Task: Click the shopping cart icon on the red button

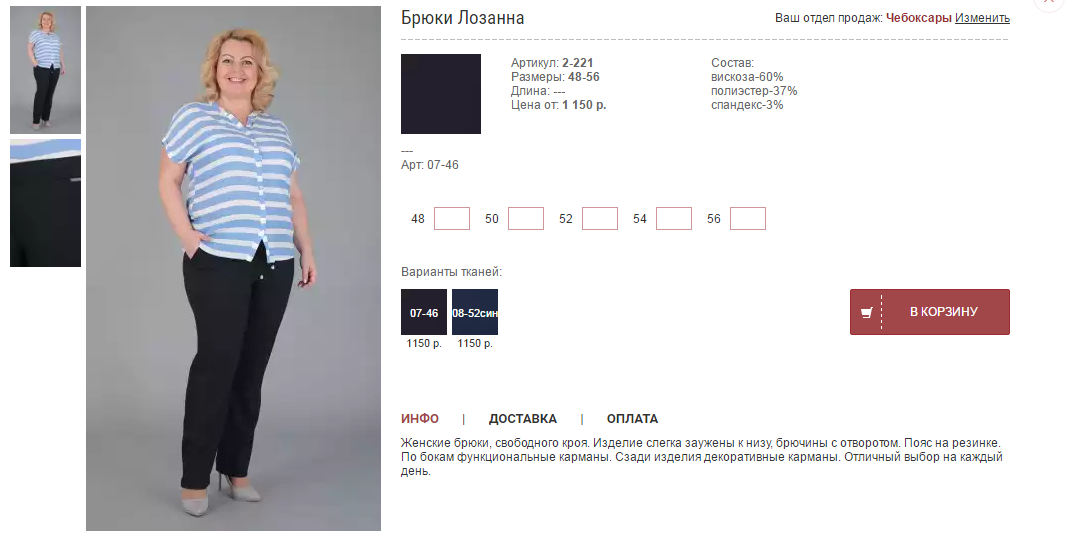Action: point(867,312)
